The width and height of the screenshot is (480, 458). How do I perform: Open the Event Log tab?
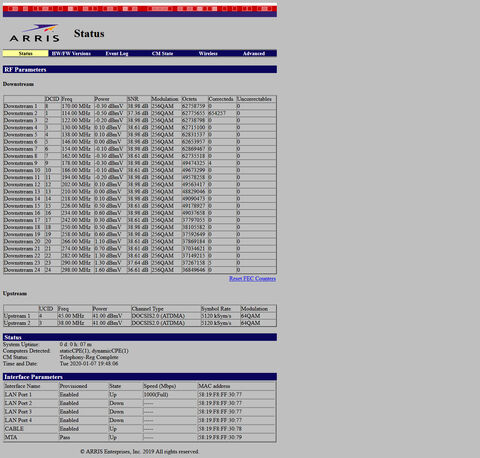(x=117, y=53)
